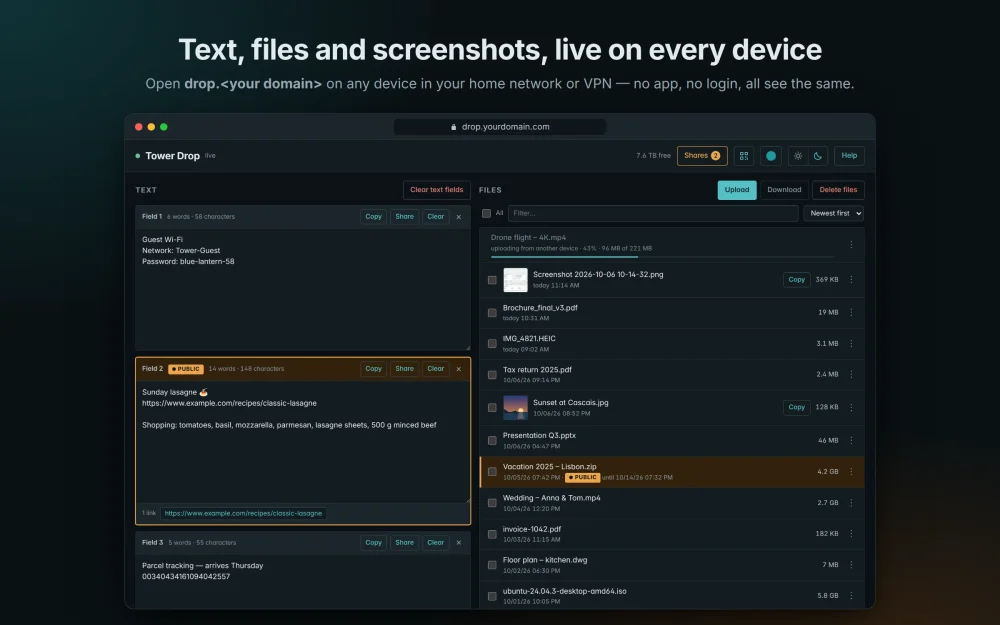Select Presentation Q3.pptx with its checkbox
The image size is (1000, 625).
492,441
